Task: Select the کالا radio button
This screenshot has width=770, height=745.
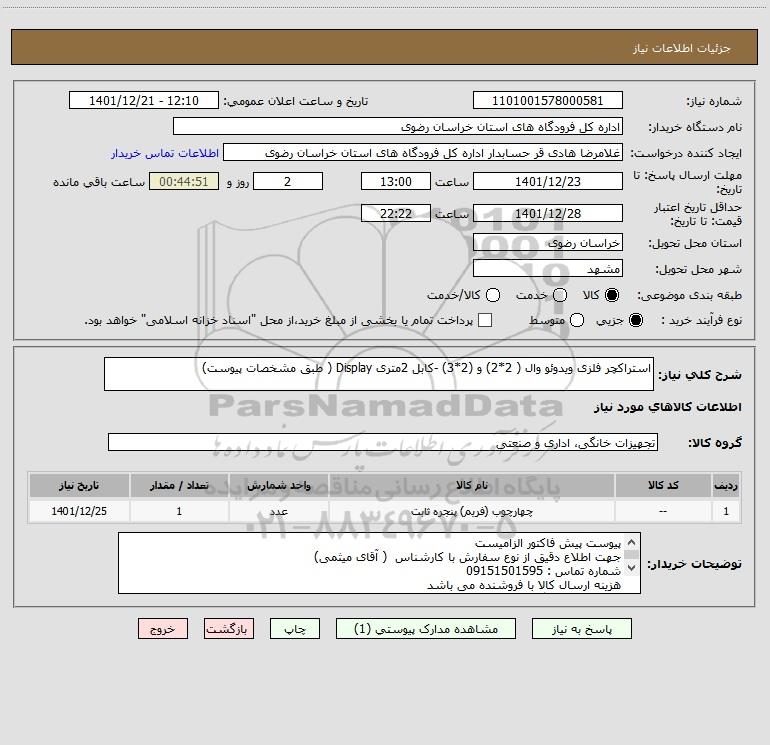Action: 612,295
